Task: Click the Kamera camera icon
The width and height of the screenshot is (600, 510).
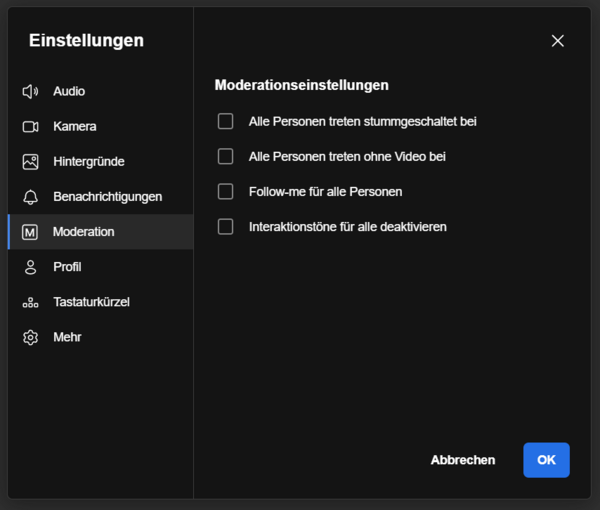Action: [x=30, y=127]
